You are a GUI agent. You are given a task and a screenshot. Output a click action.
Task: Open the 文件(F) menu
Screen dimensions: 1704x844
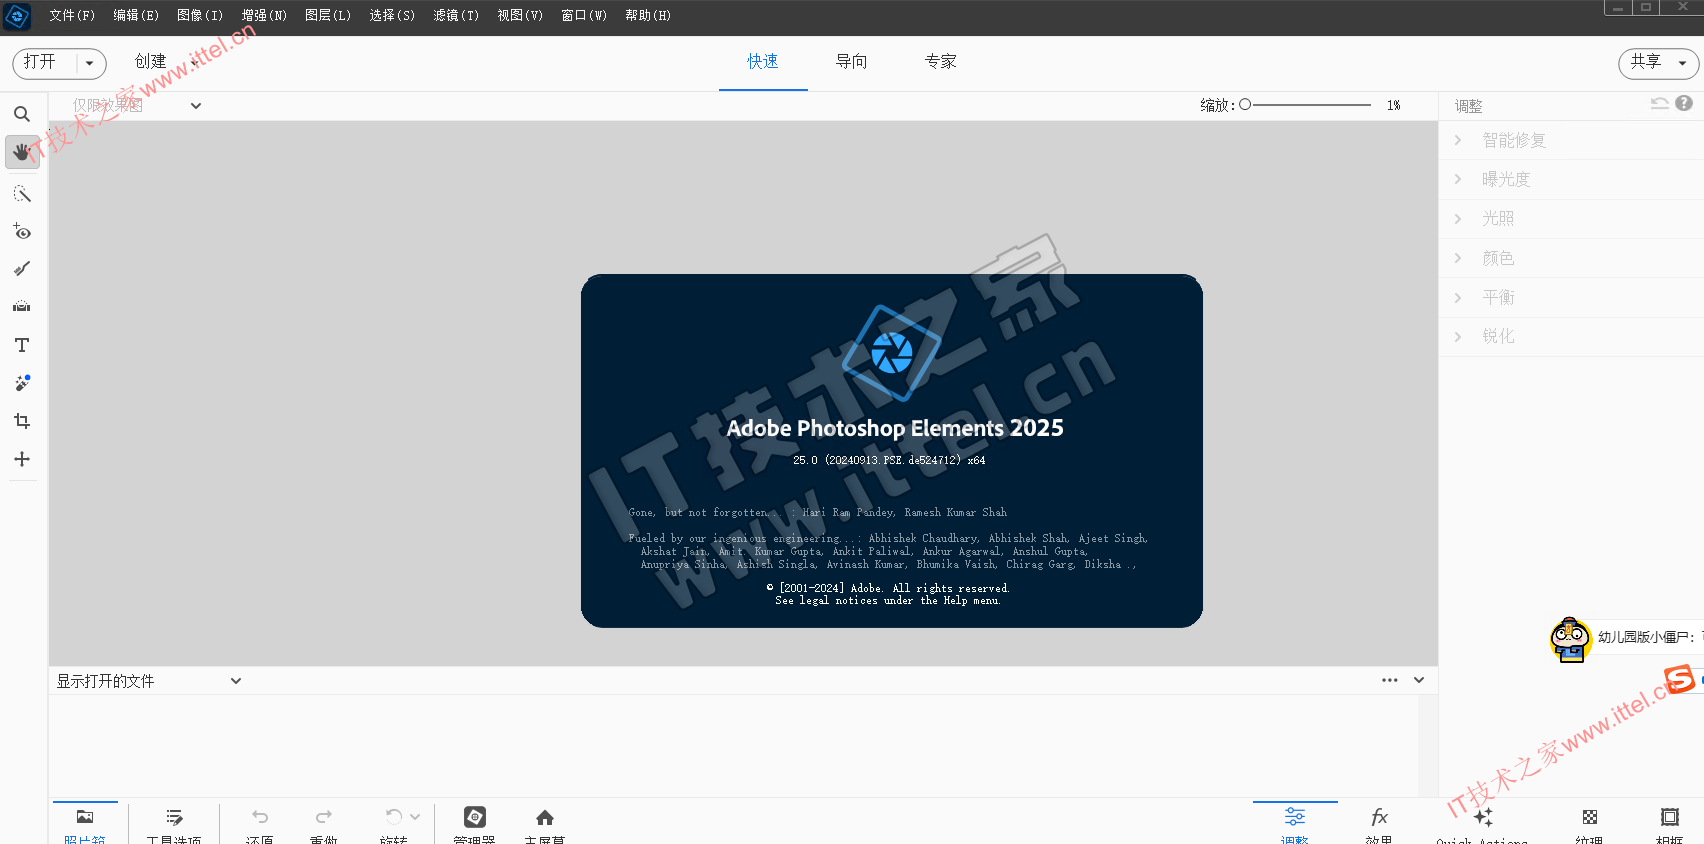pos(72,16)
